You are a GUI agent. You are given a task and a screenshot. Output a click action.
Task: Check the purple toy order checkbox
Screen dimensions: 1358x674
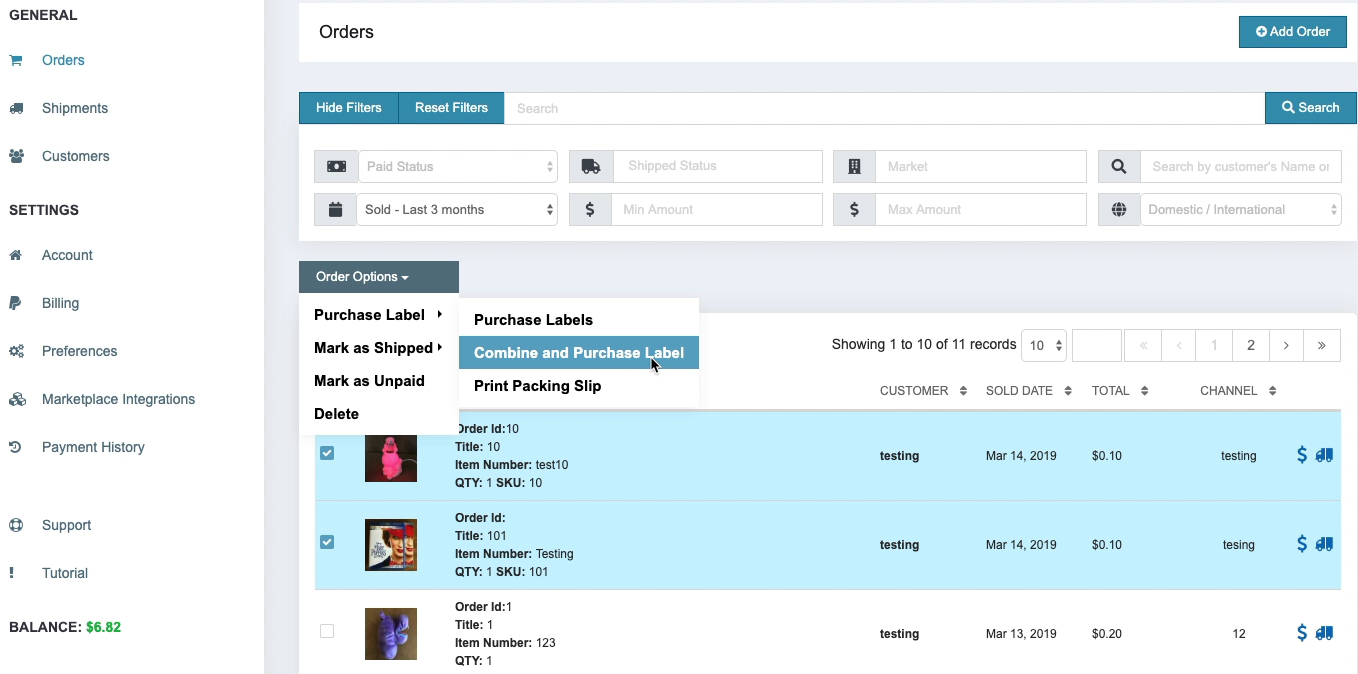(327, 631)
